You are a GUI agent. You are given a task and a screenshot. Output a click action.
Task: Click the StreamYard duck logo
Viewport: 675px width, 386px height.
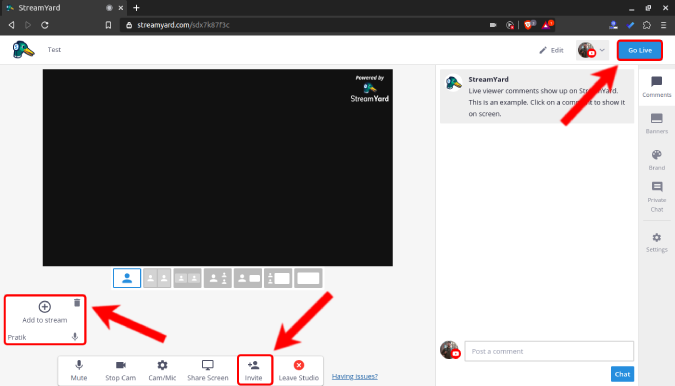(x=23, y=50)
